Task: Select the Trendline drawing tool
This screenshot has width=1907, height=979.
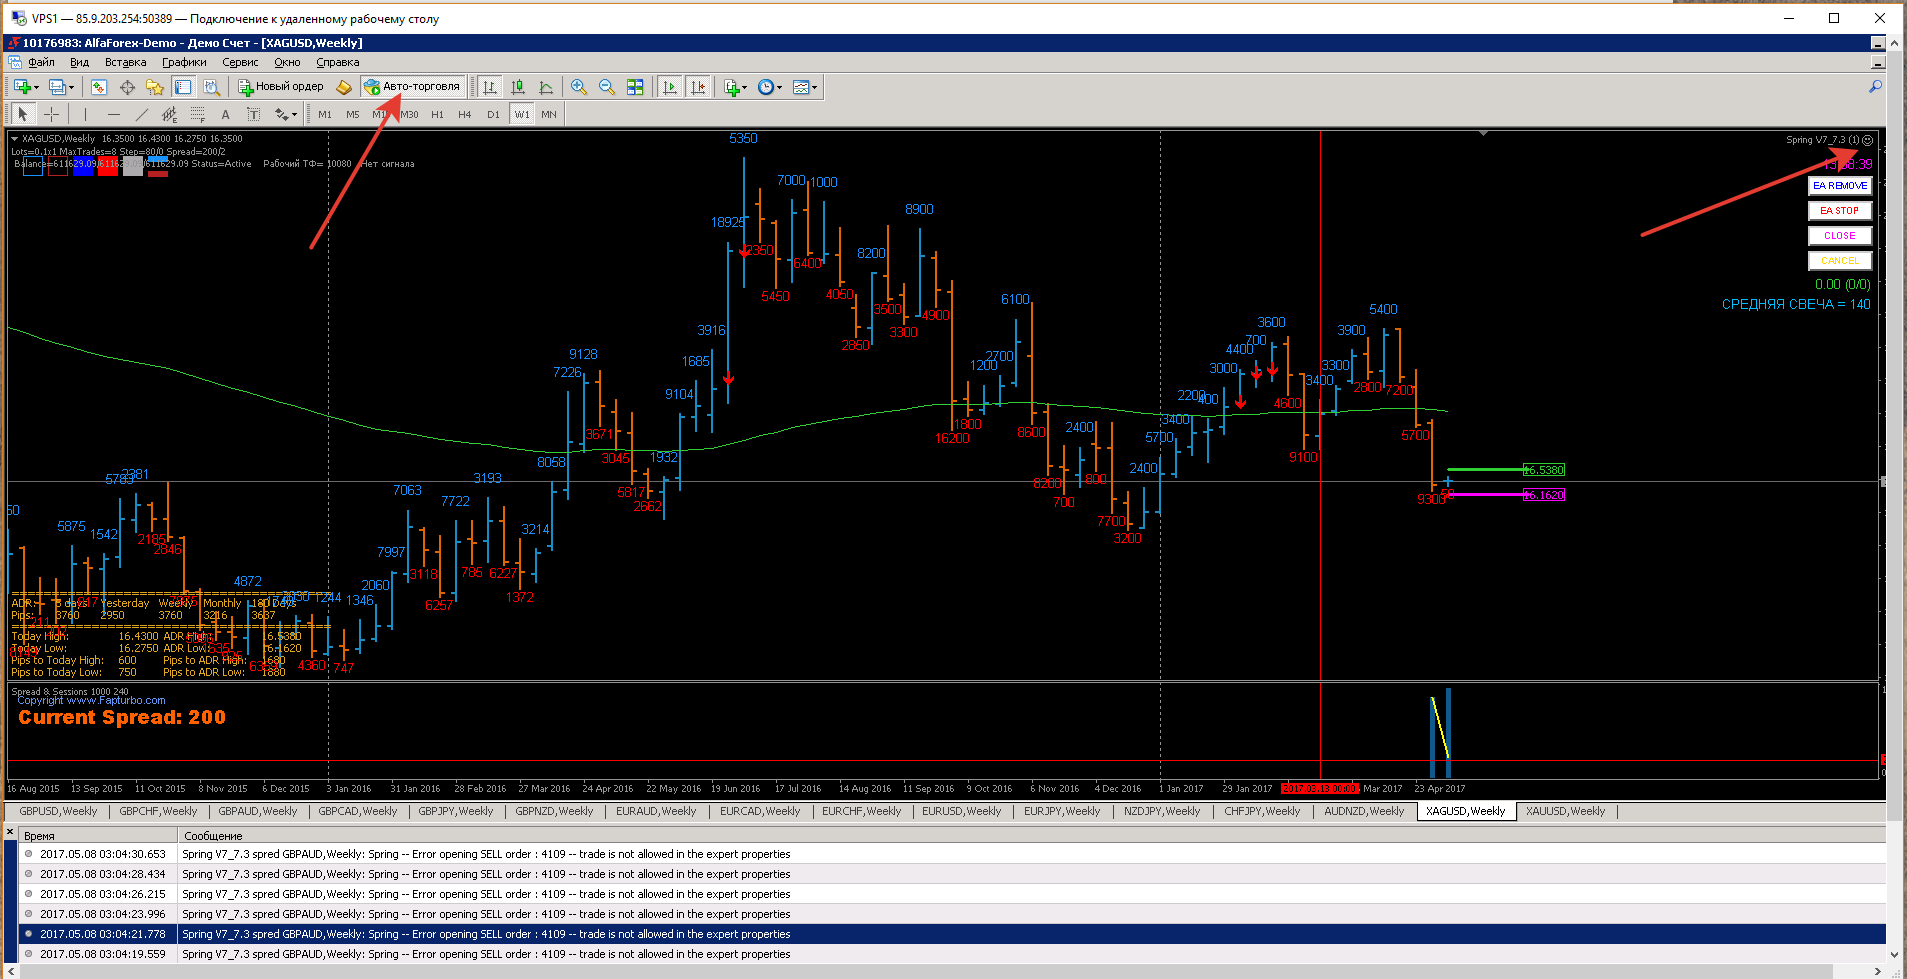Action: click(141, 114)
